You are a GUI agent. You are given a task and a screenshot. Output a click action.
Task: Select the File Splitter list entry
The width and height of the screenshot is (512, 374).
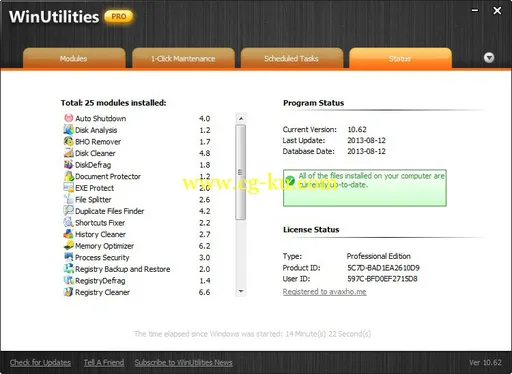click(x=137, y=200)
